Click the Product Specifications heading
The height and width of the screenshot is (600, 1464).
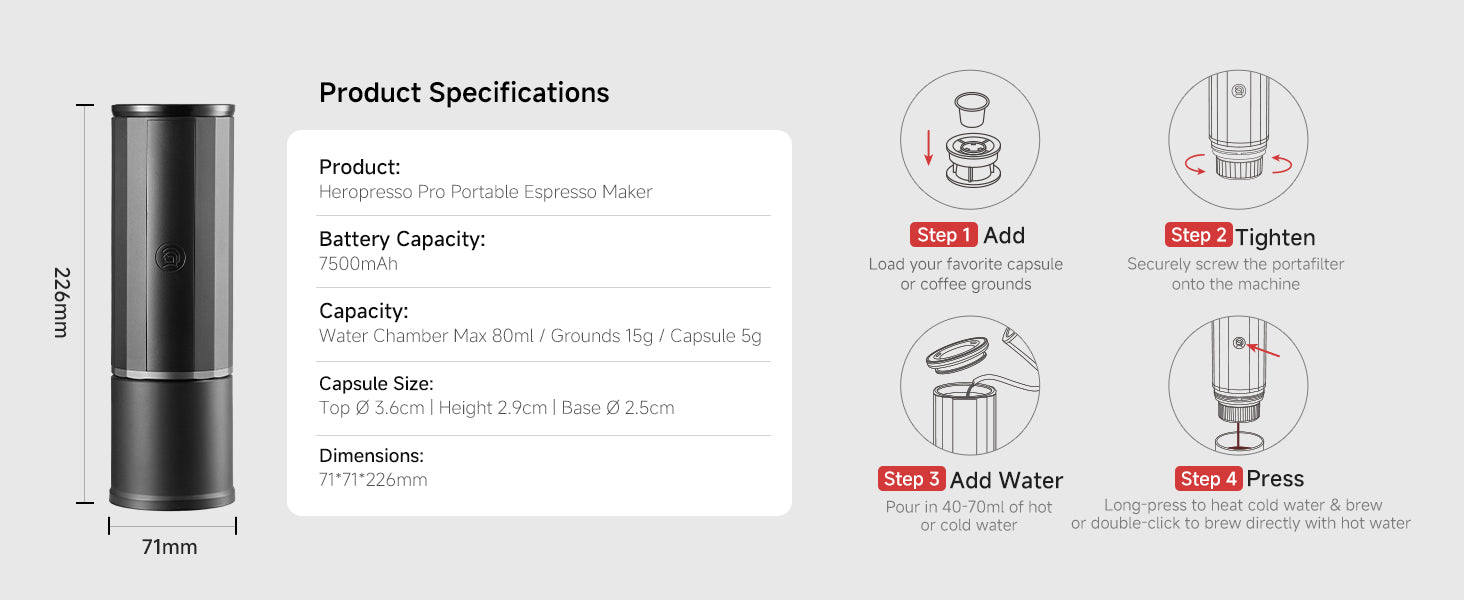tap(464, 93)
